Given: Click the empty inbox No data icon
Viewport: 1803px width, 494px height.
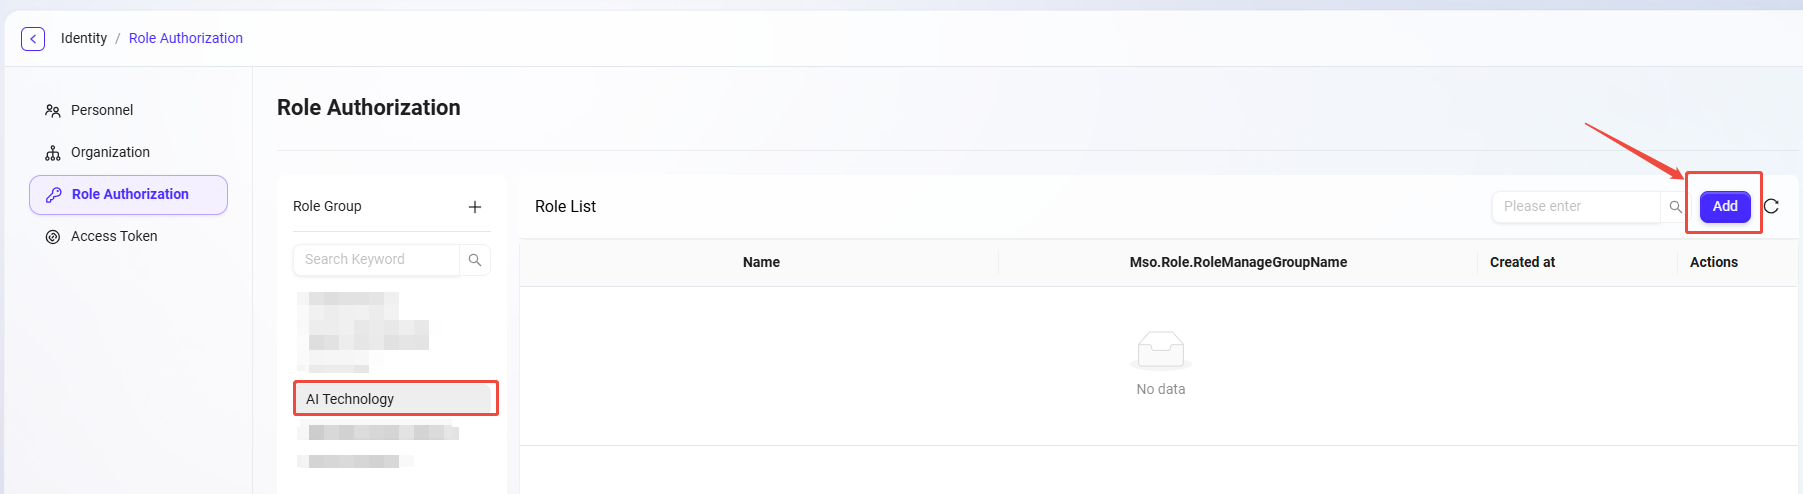Looking at the screenshot, I should (x=1160, y=350).
